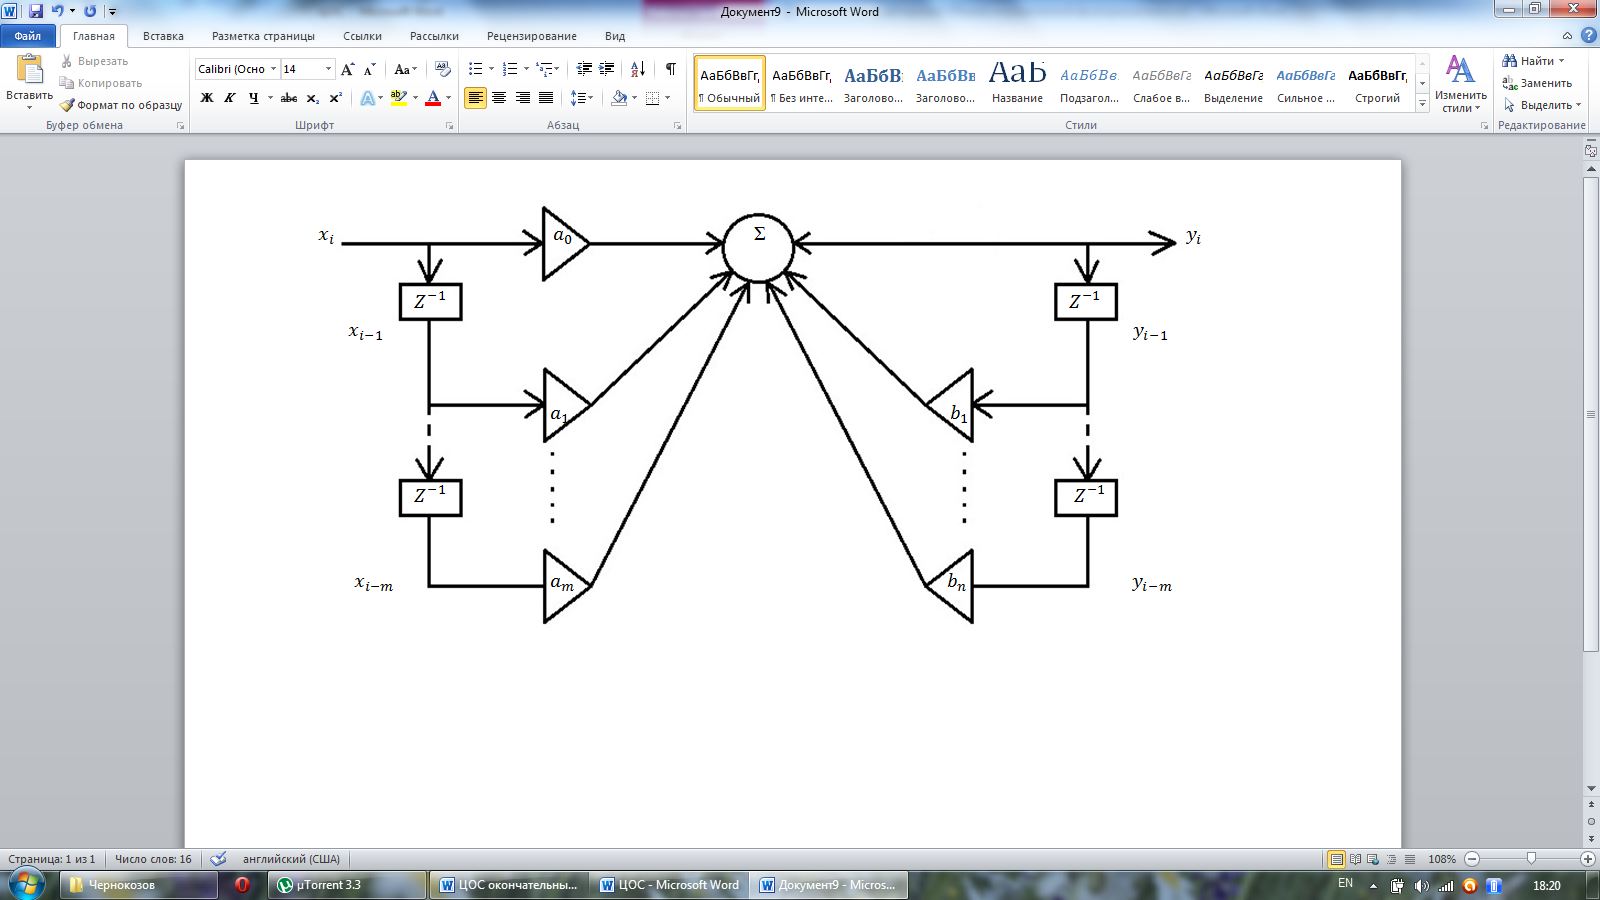Open the Windows Start menu

[26, 885]
